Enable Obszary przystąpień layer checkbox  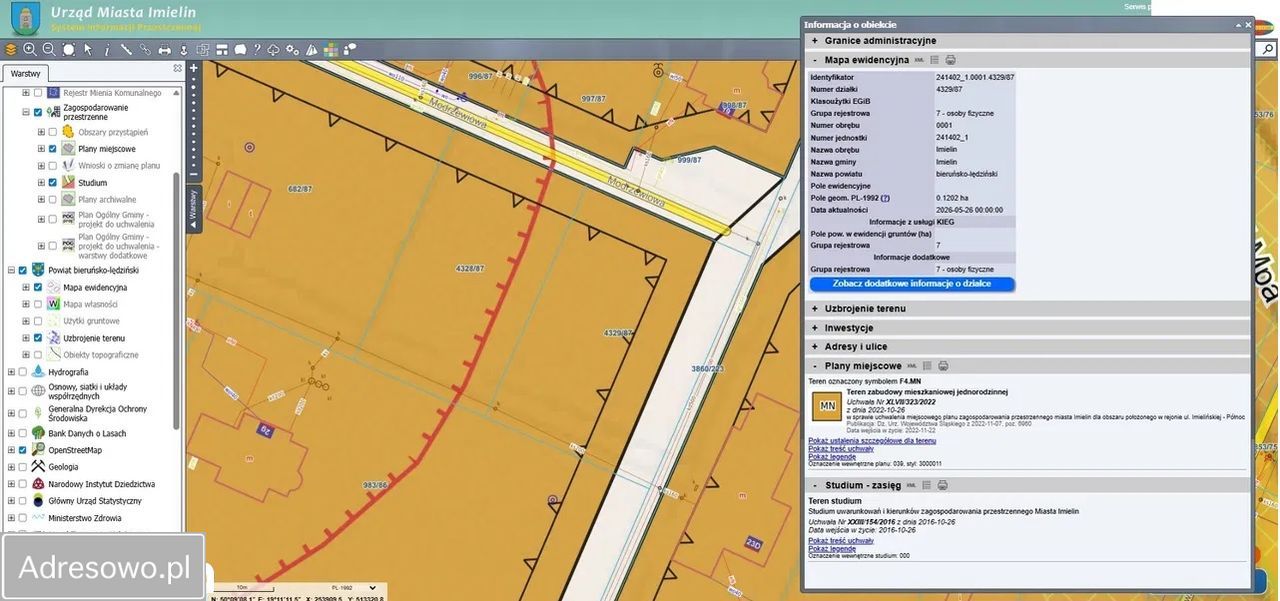coord(53,132)
